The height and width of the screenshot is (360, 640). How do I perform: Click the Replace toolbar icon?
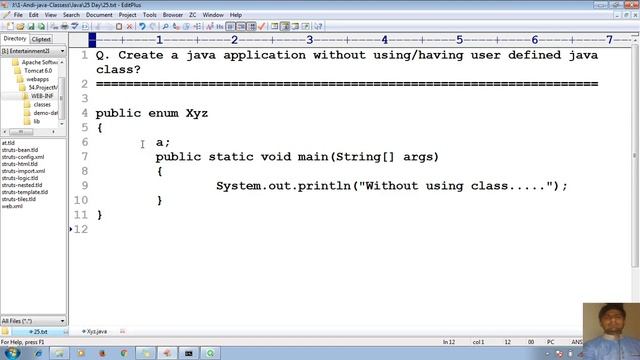pyautogui.click(x=176, y=27)
